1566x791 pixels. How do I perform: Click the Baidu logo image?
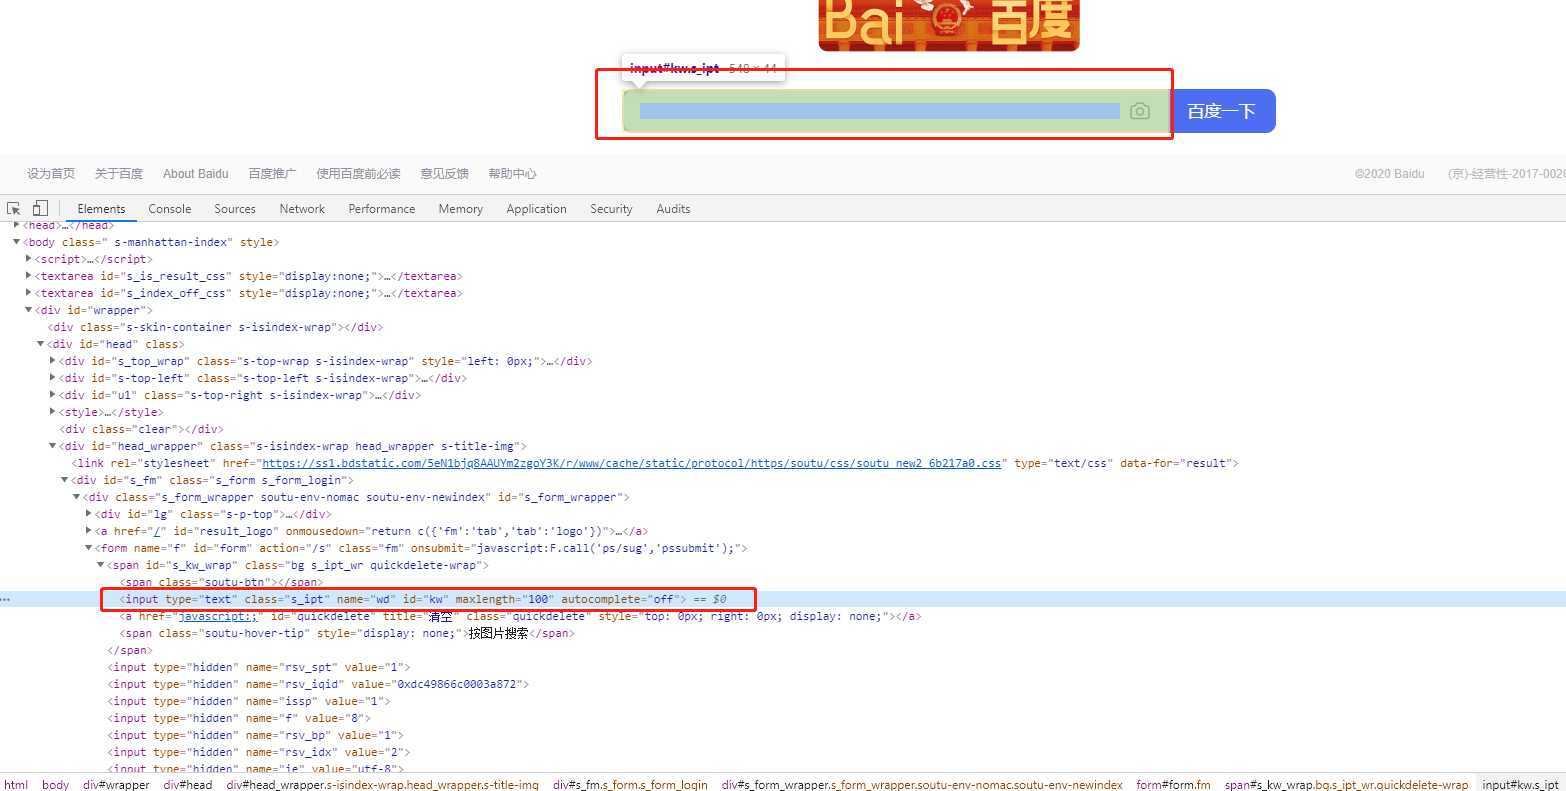click(948, 24)
